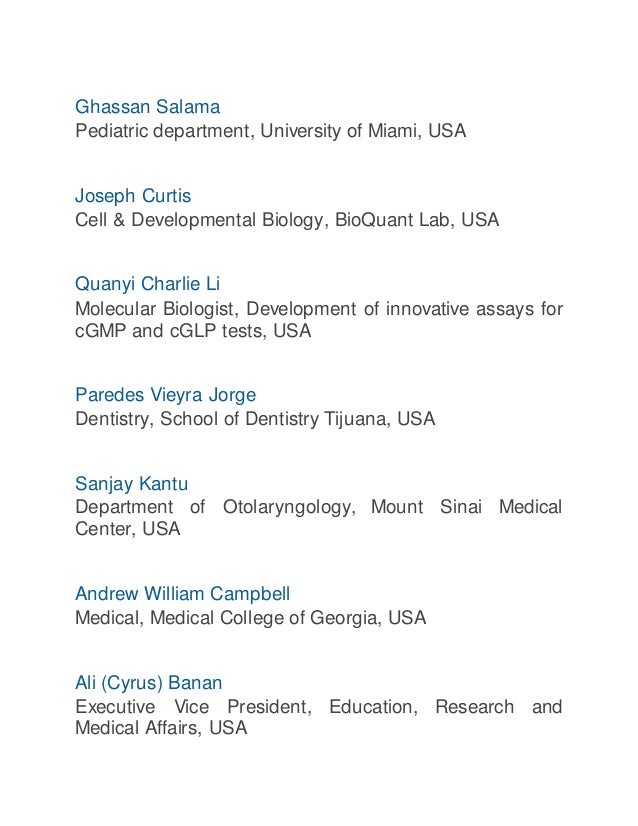Click the word Research in Banan's description
The width and height of the screenshot is (638, 826).
pos(474,707)
